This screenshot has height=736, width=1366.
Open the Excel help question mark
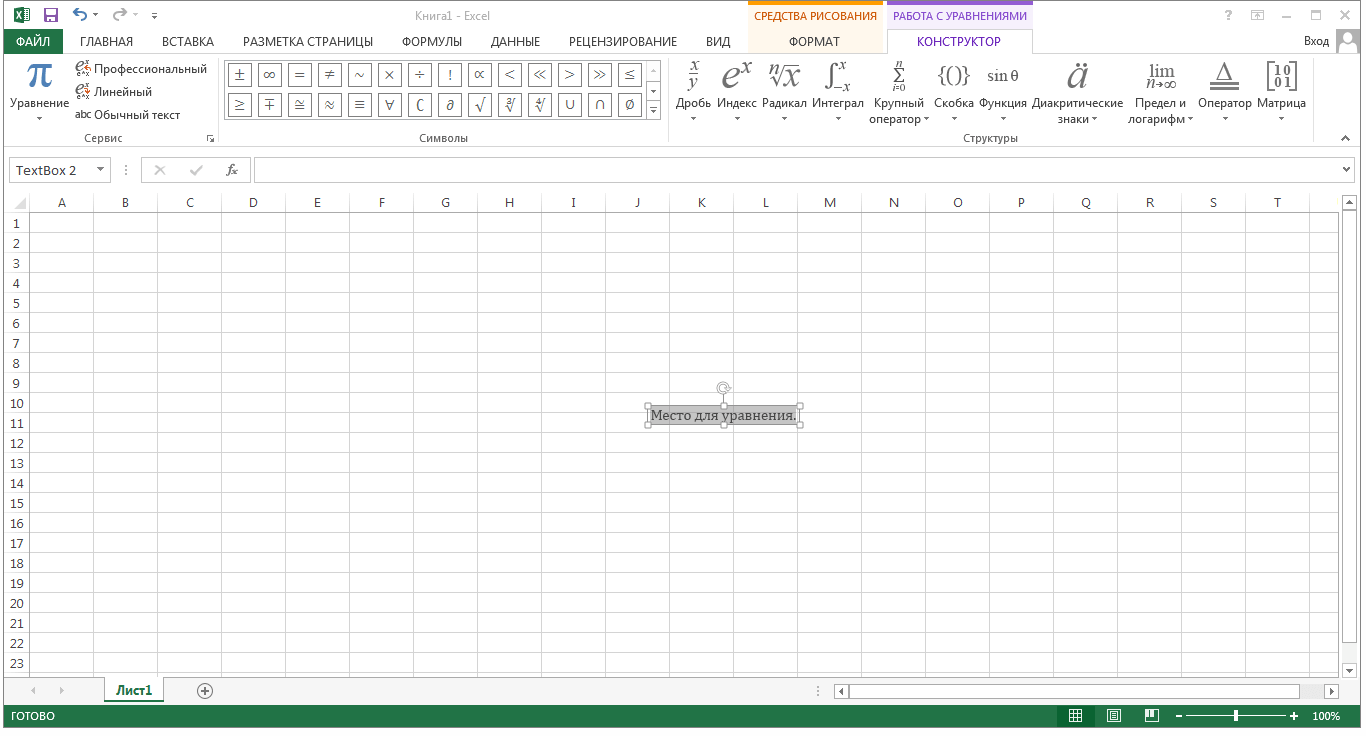pyautogui.click(x=1228, y=15)
